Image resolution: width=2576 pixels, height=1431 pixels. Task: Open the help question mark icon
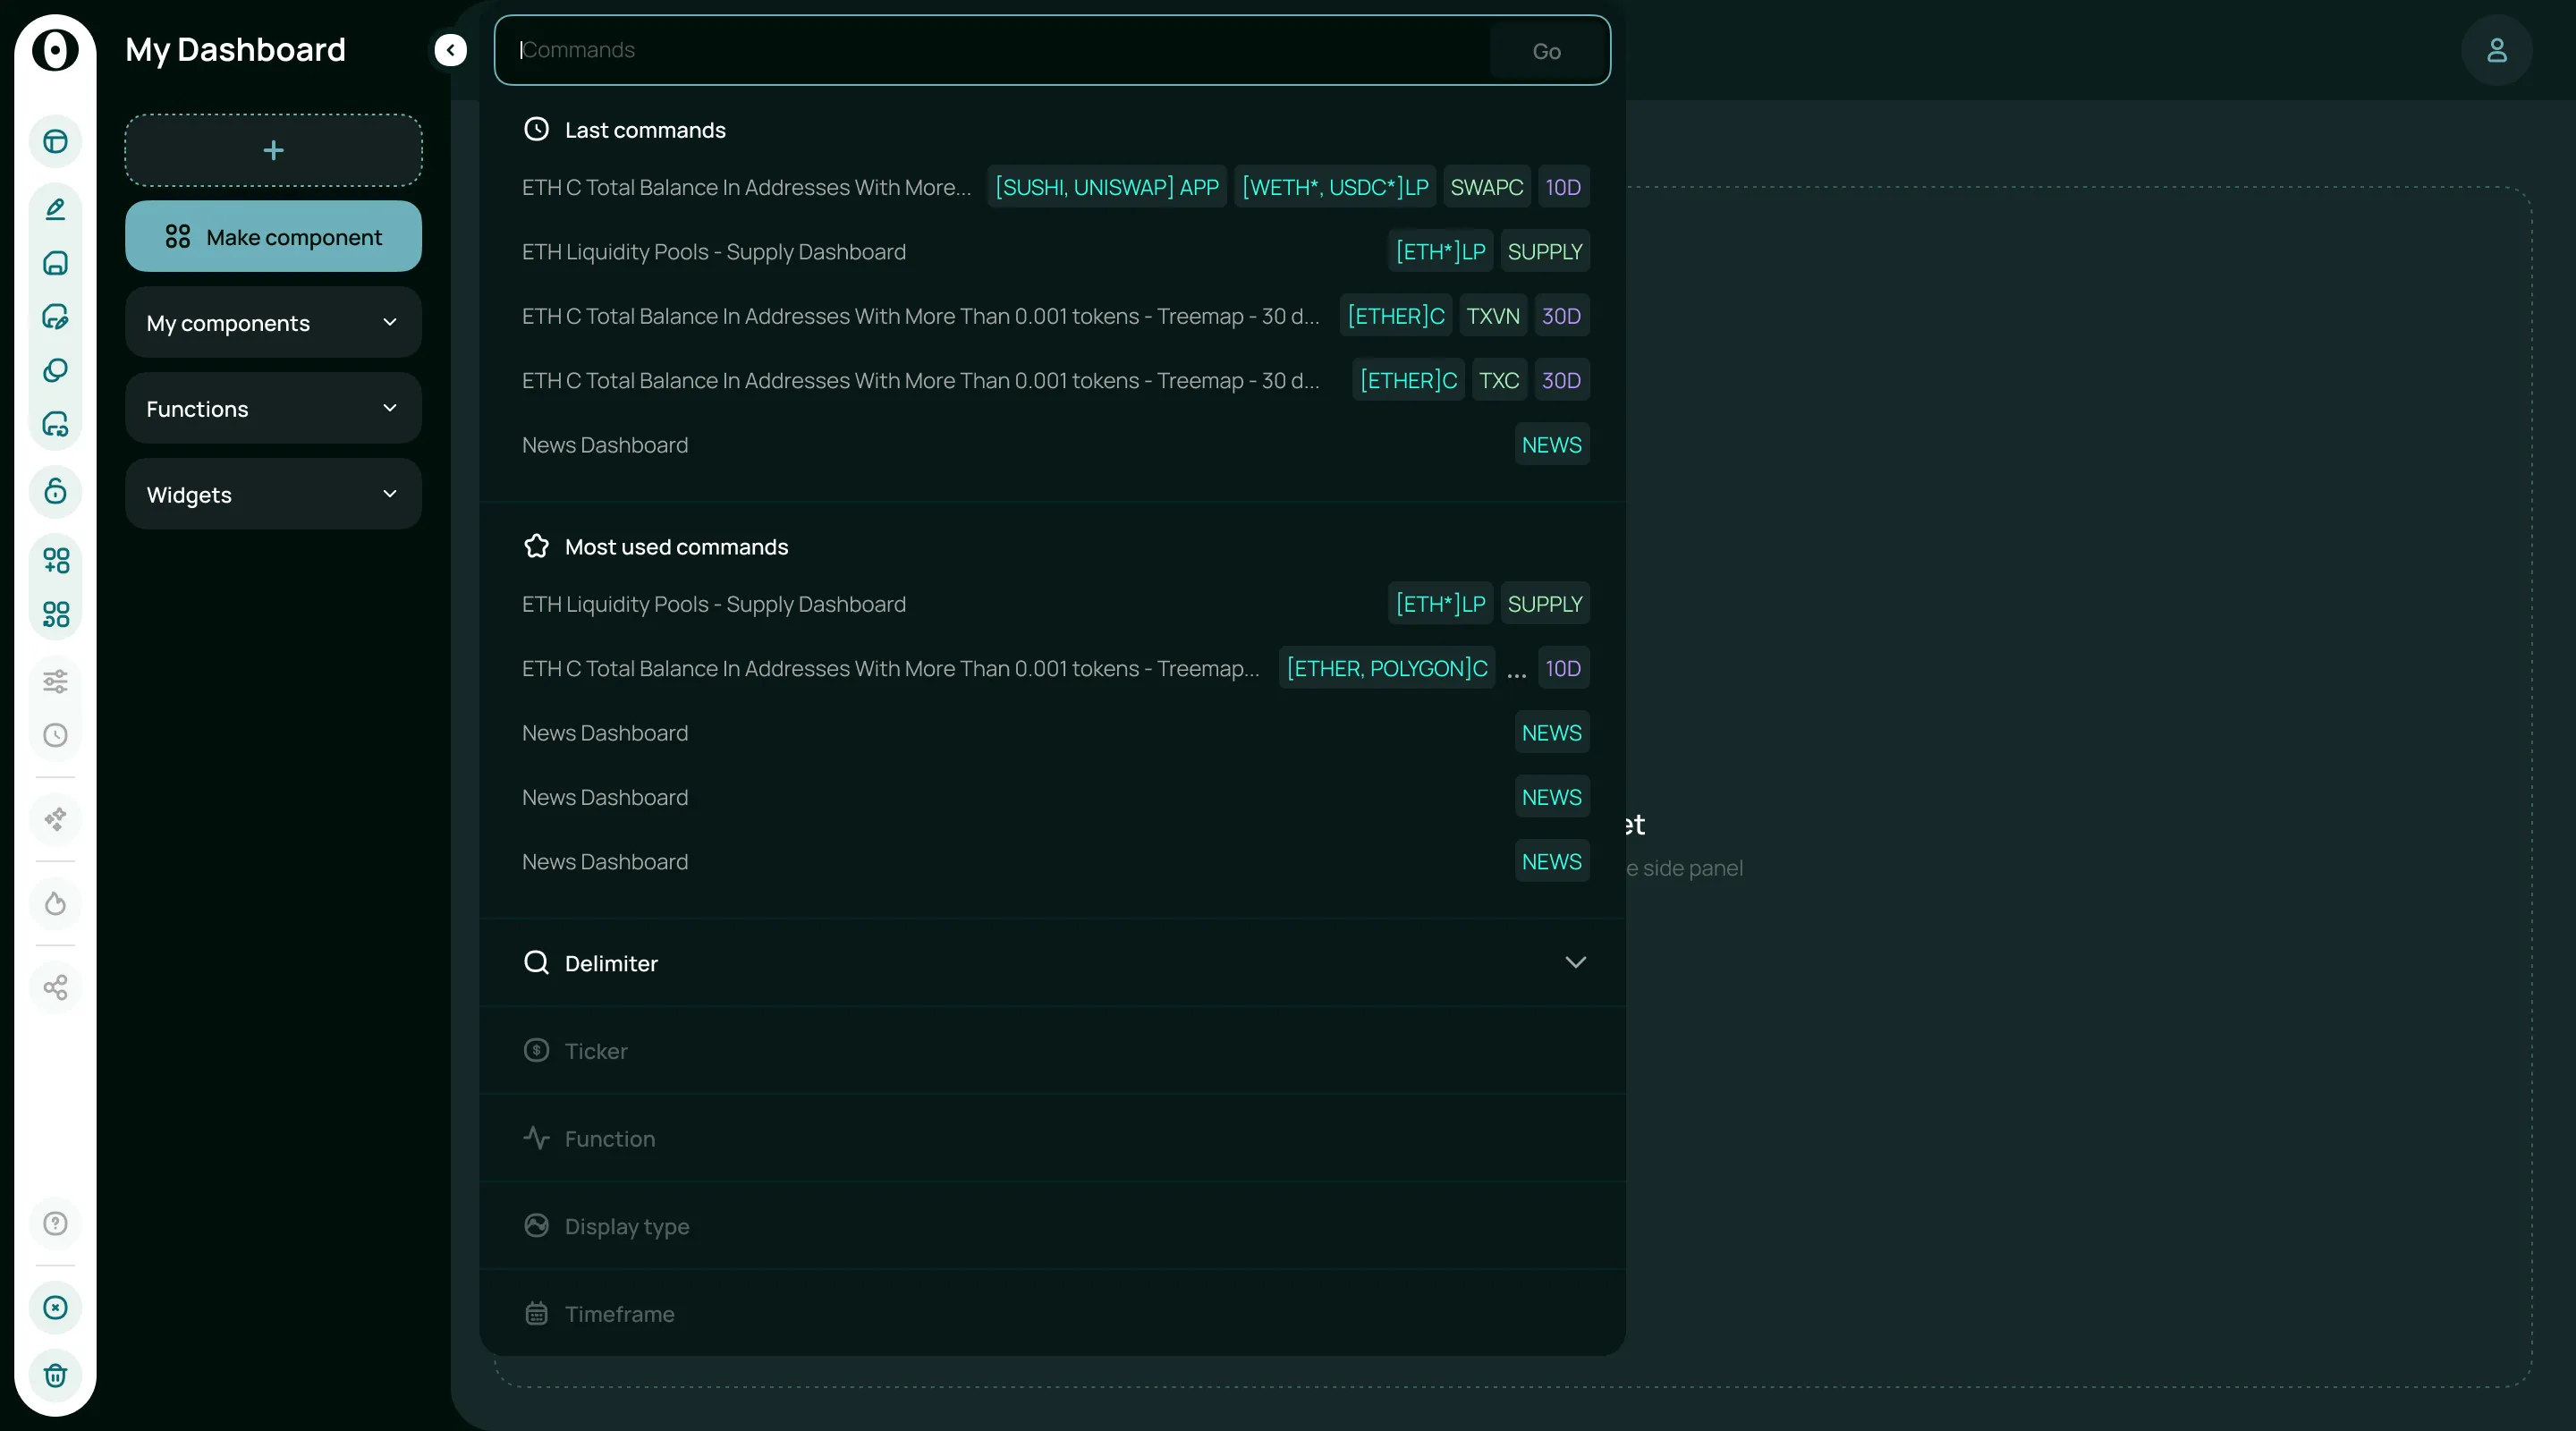click(55, 1224)
